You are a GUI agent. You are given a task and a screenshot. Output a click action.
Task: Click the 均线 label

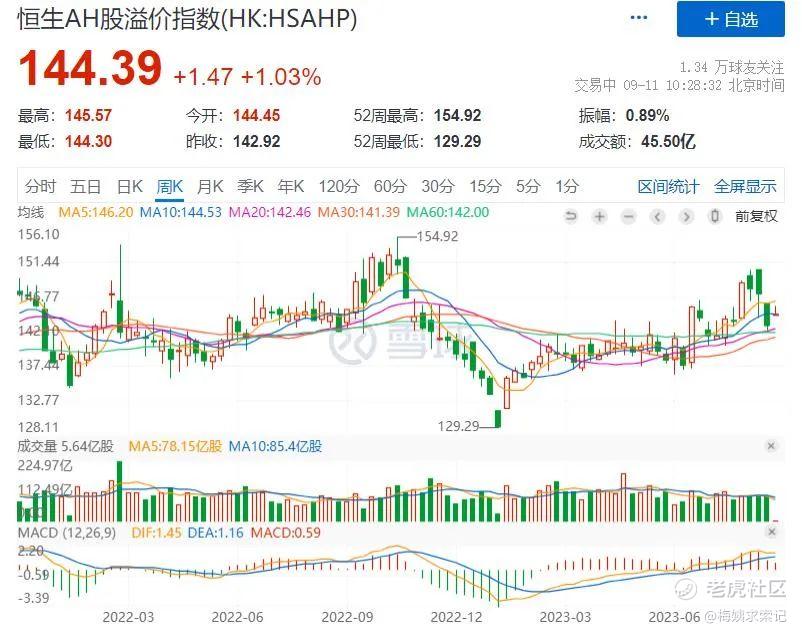tap(31, 212)
